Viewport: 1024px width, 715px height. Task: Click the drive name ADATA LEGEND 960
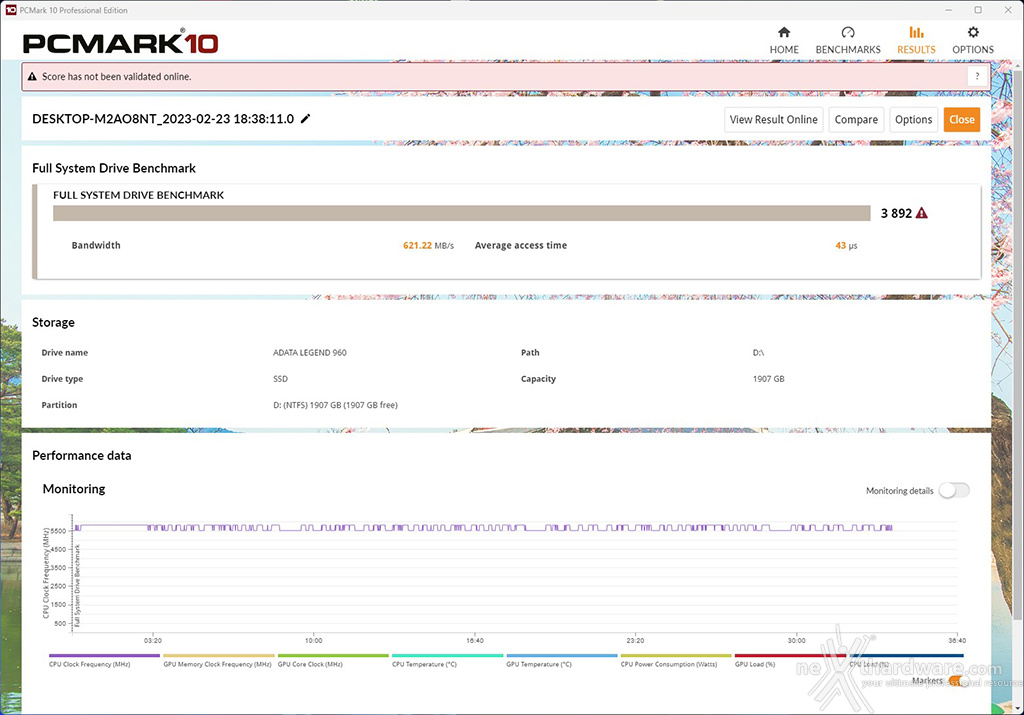pos(310,353)
